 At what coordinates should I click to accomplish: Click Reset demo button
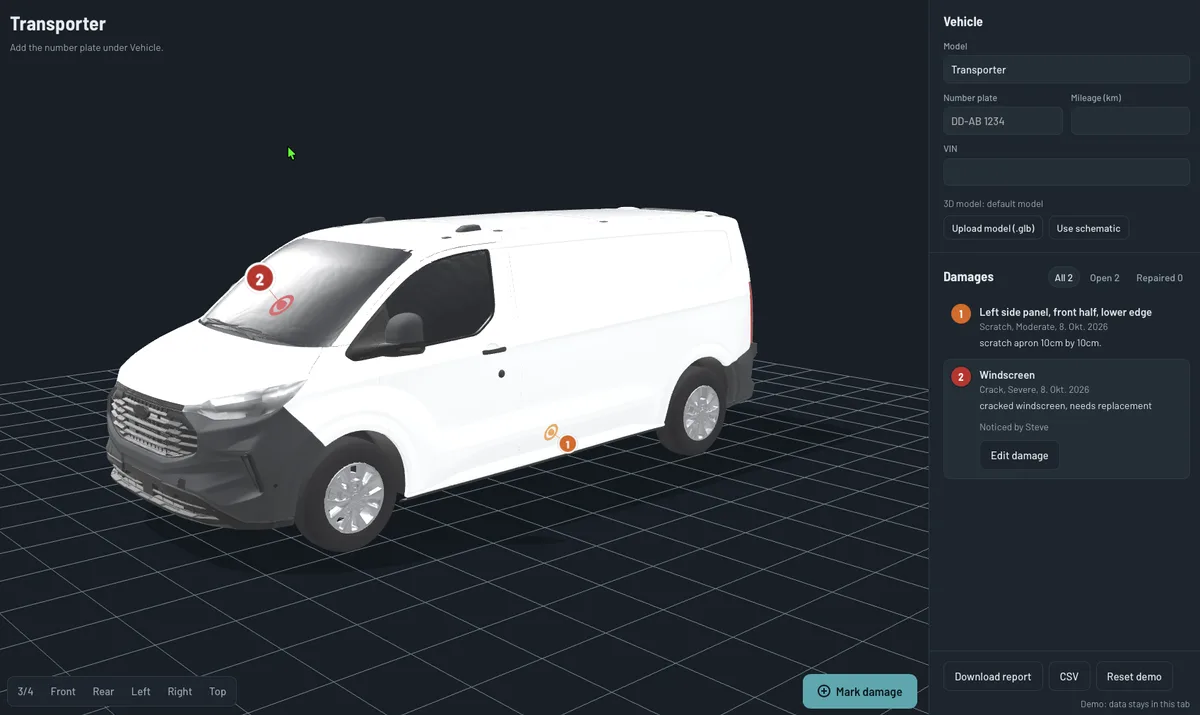pyautogui.click(x=1134, y=676)
